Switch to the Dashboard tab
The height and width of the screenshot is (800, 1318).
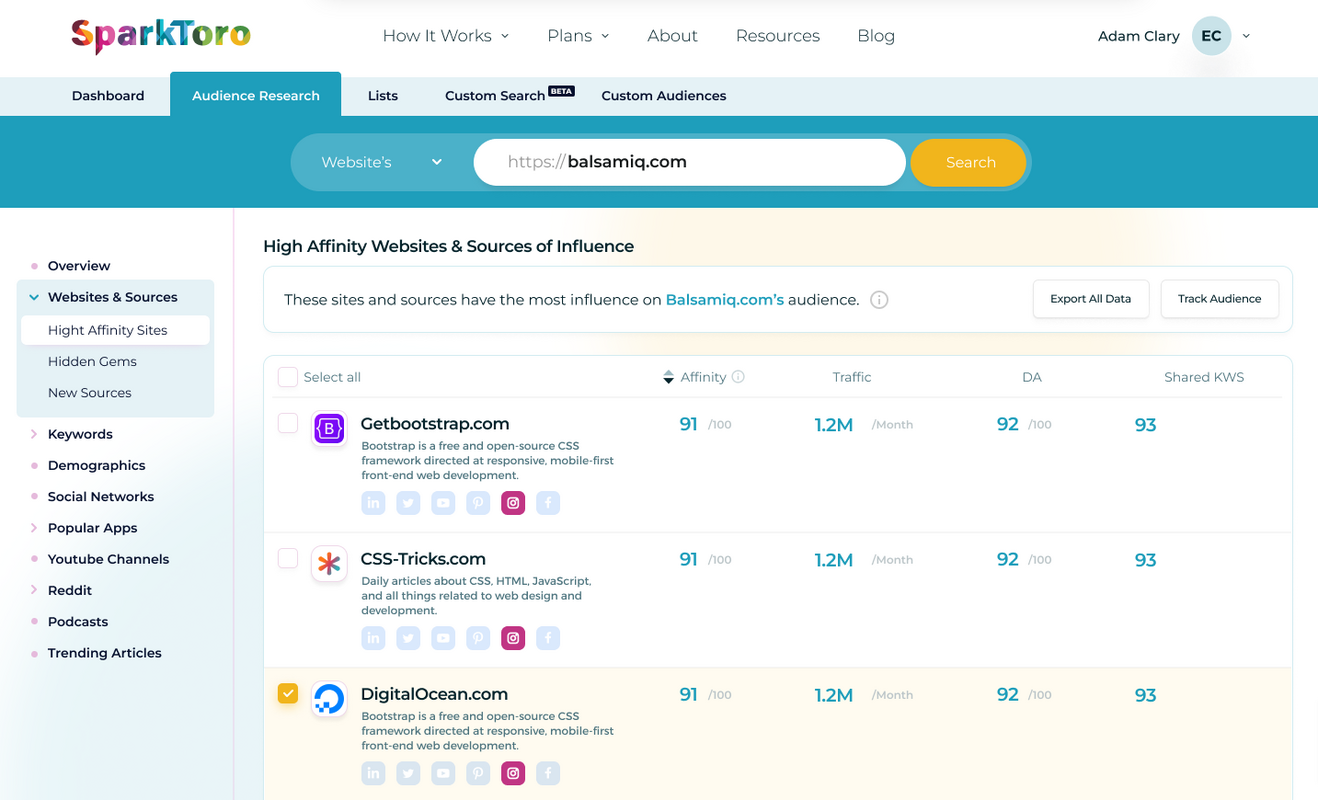108,96
